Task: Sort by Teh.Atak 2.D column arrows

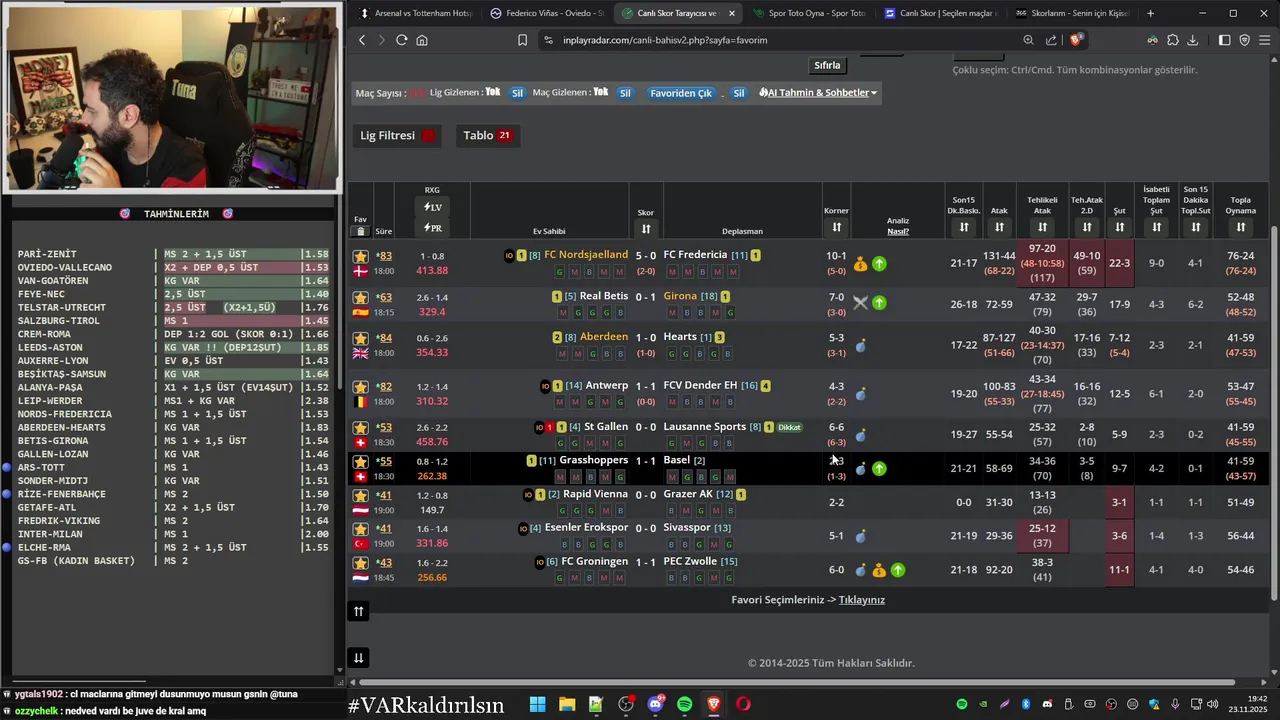Action: pos(1087,228)
